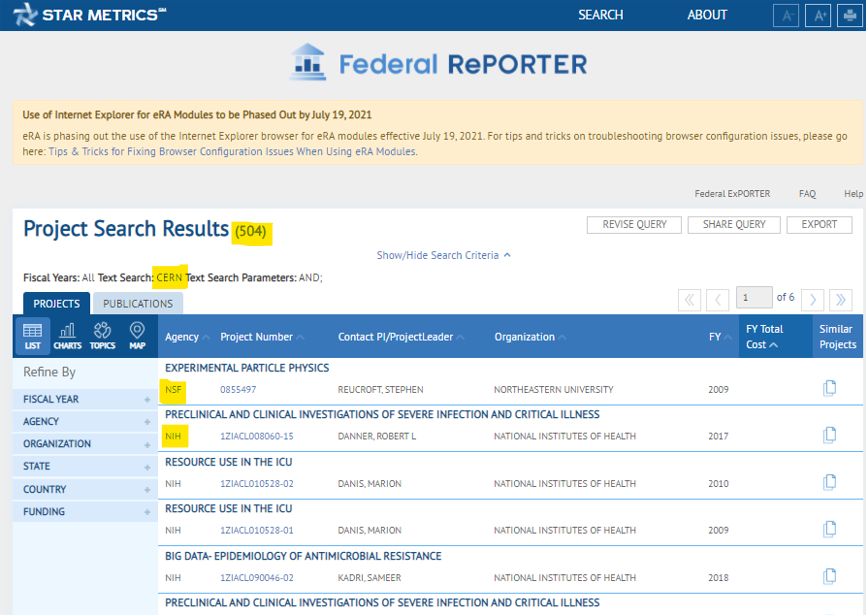Click the Similar Projects column header
The width and height of the screenshot is (866, 615).
click(837, 337)
